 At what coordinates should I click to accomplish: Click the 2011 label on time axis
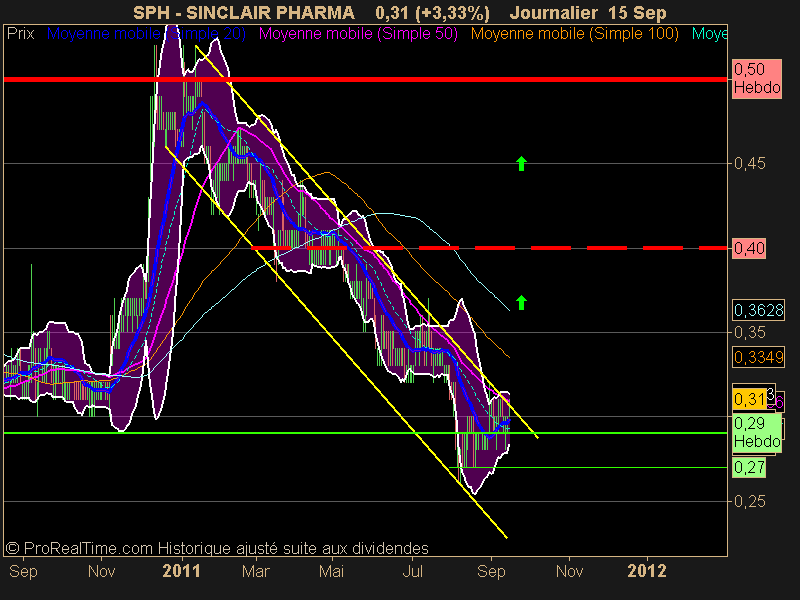181,570
